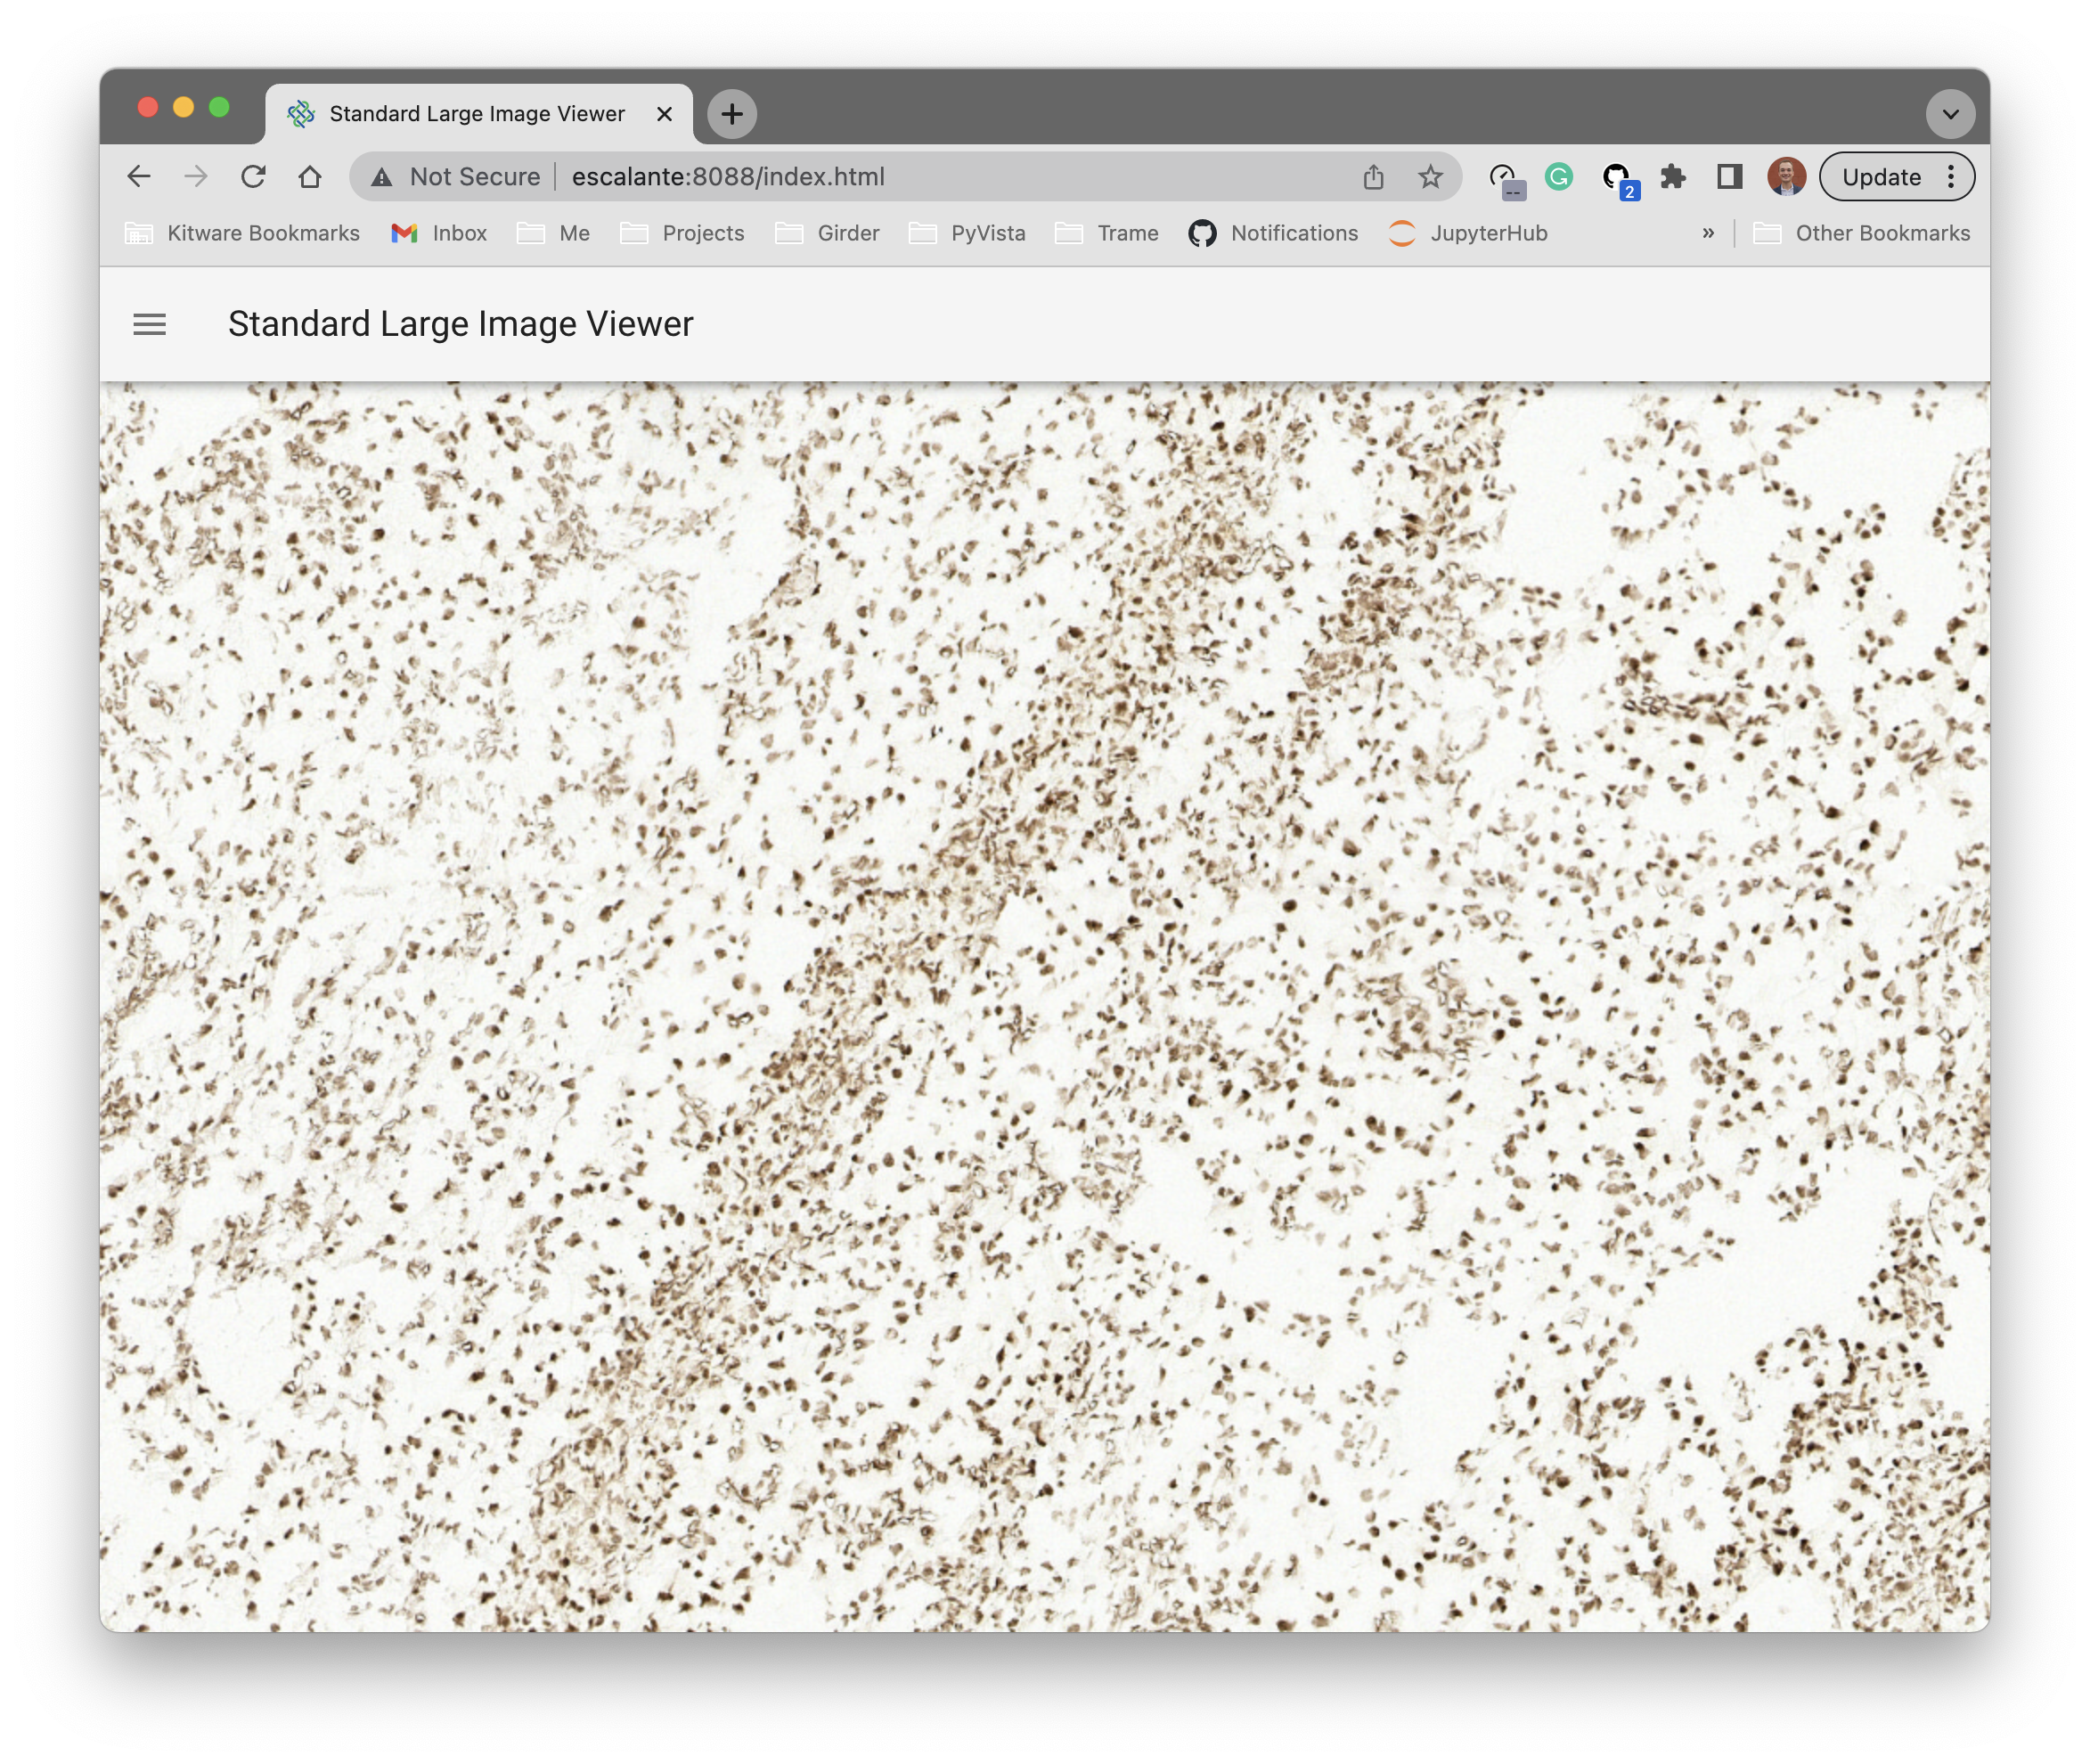This screenshot has width=2090, height=1764.
Task: Show hidden bookmarks with the double chevron
Action: 1708,233
